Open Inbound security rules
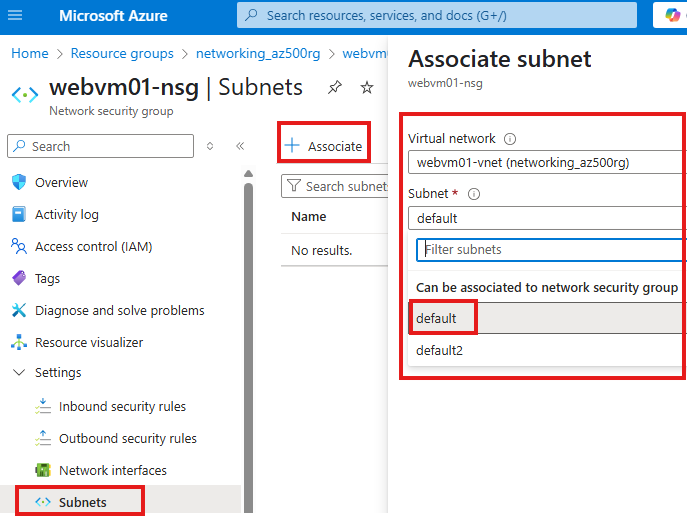 click(122, 406)
